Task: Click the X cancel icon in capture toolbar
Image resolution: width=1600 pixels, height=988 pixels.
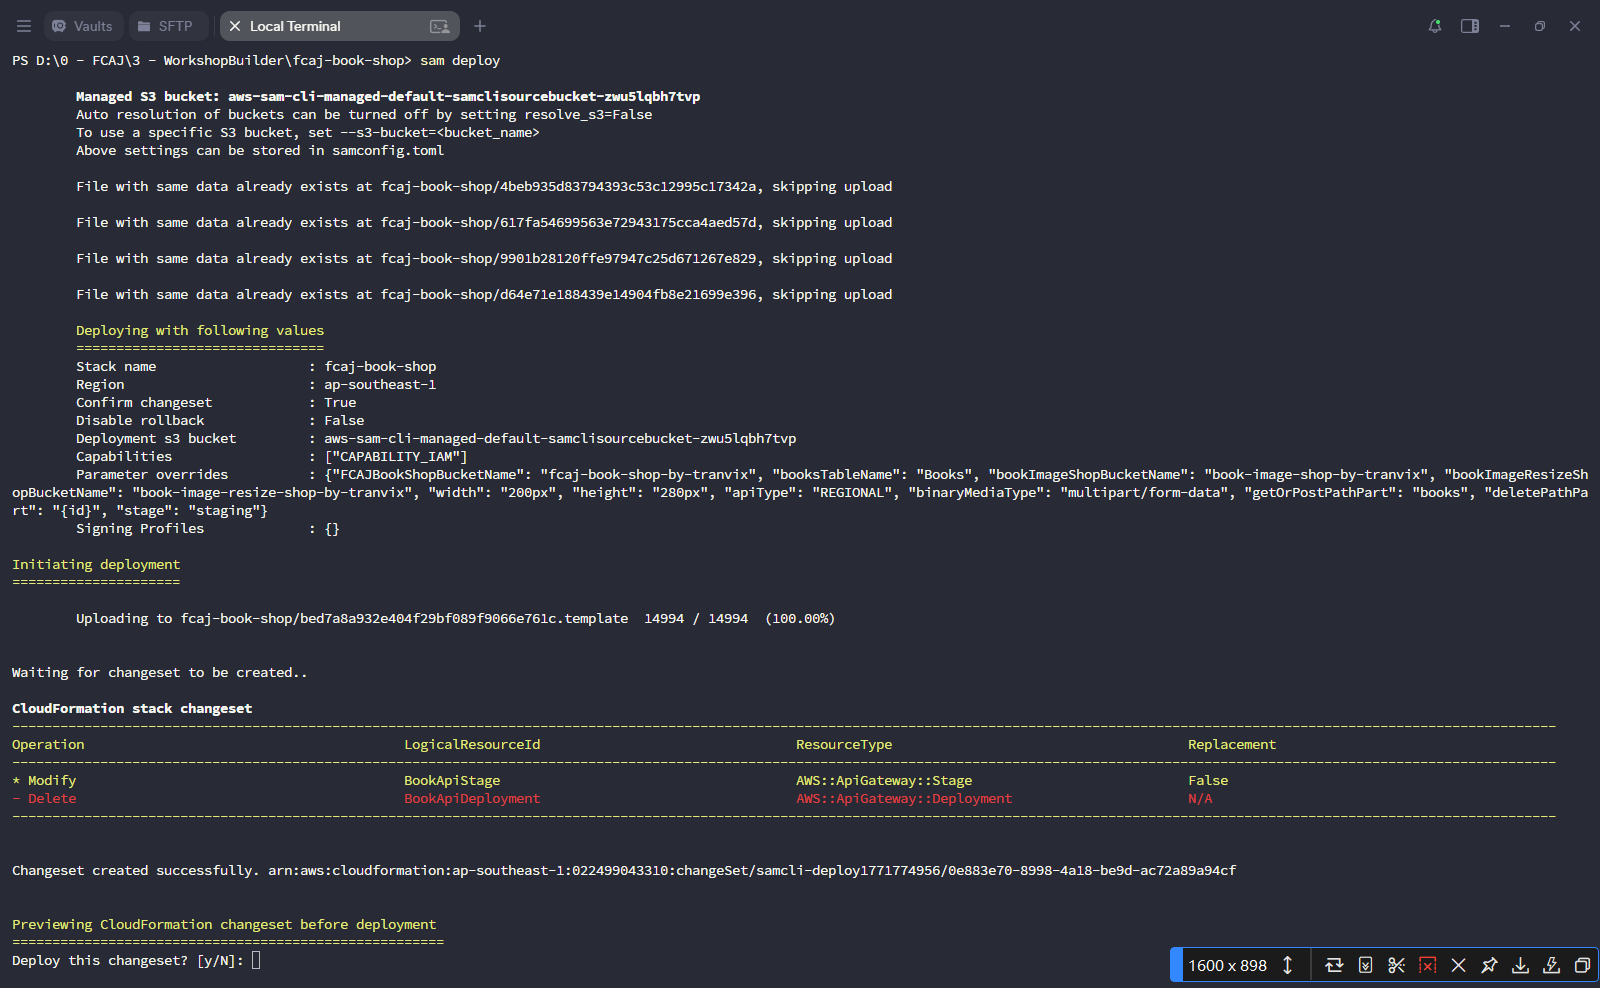Action: [1458, 965]
